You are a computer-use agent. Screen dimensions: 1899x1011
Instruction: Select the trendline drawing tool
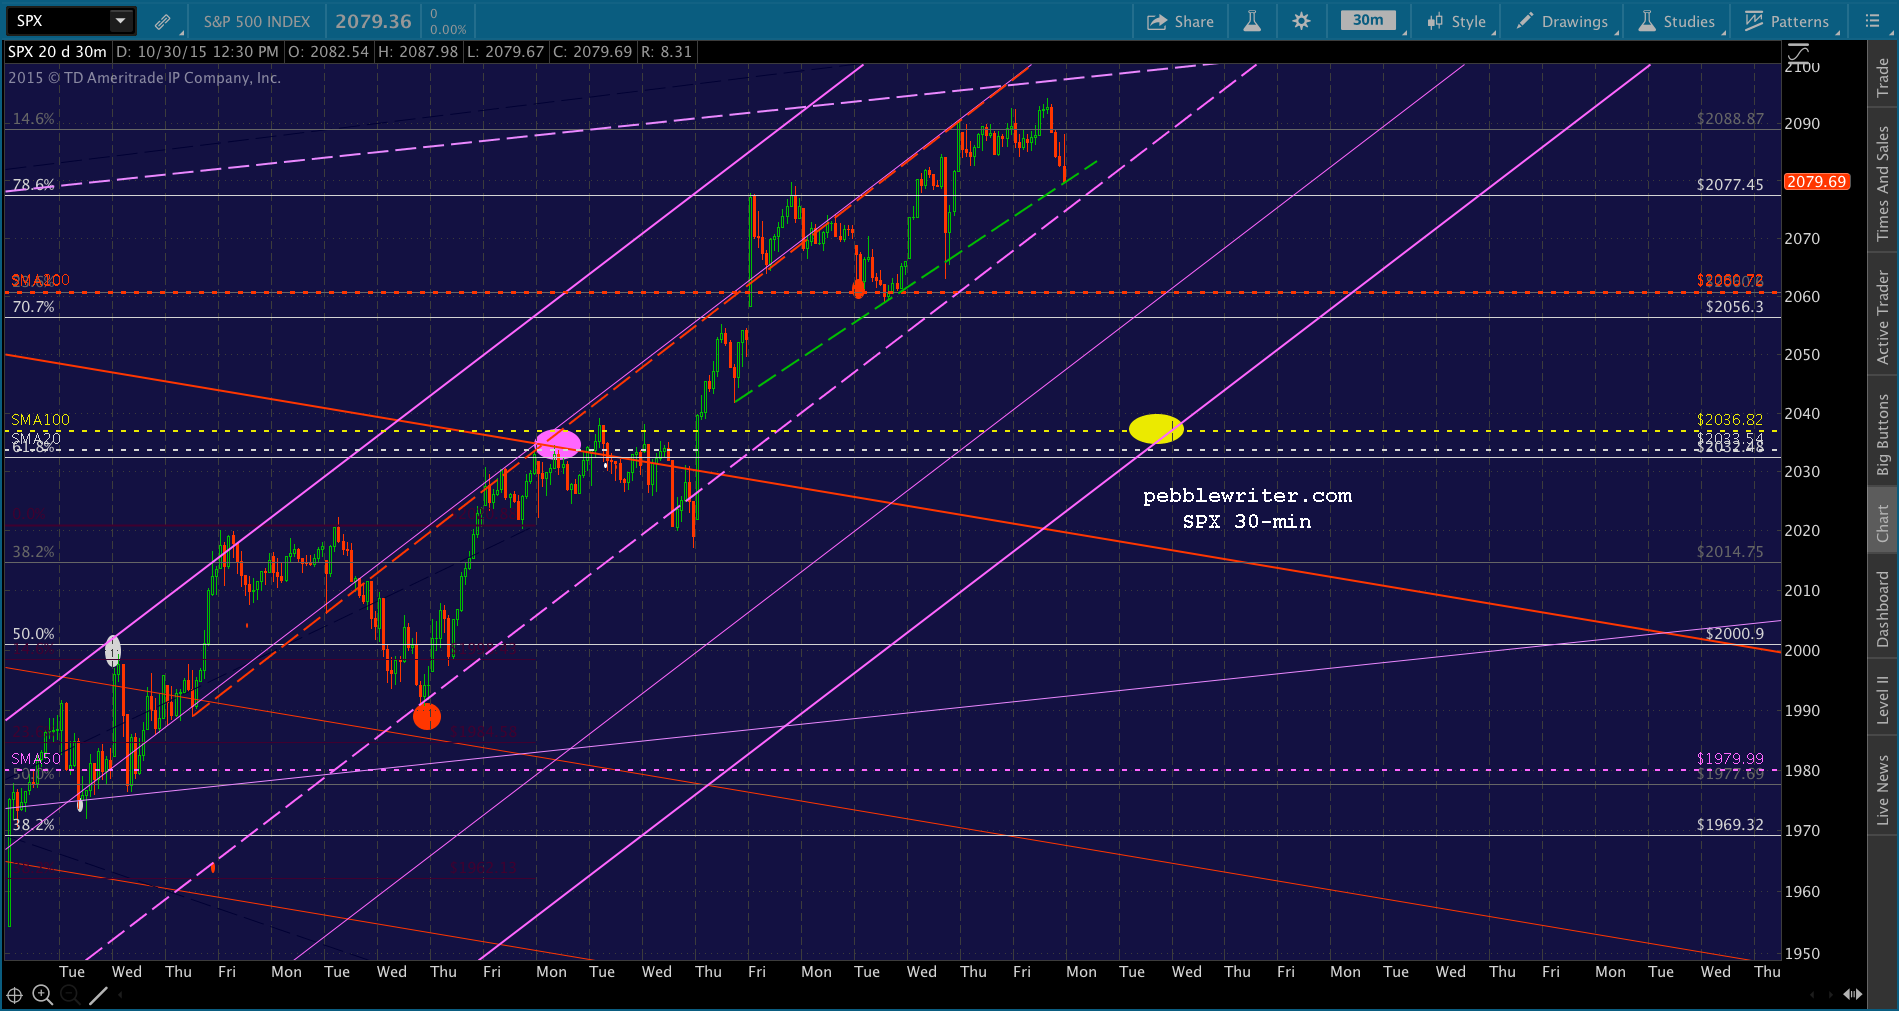[98, 995]
